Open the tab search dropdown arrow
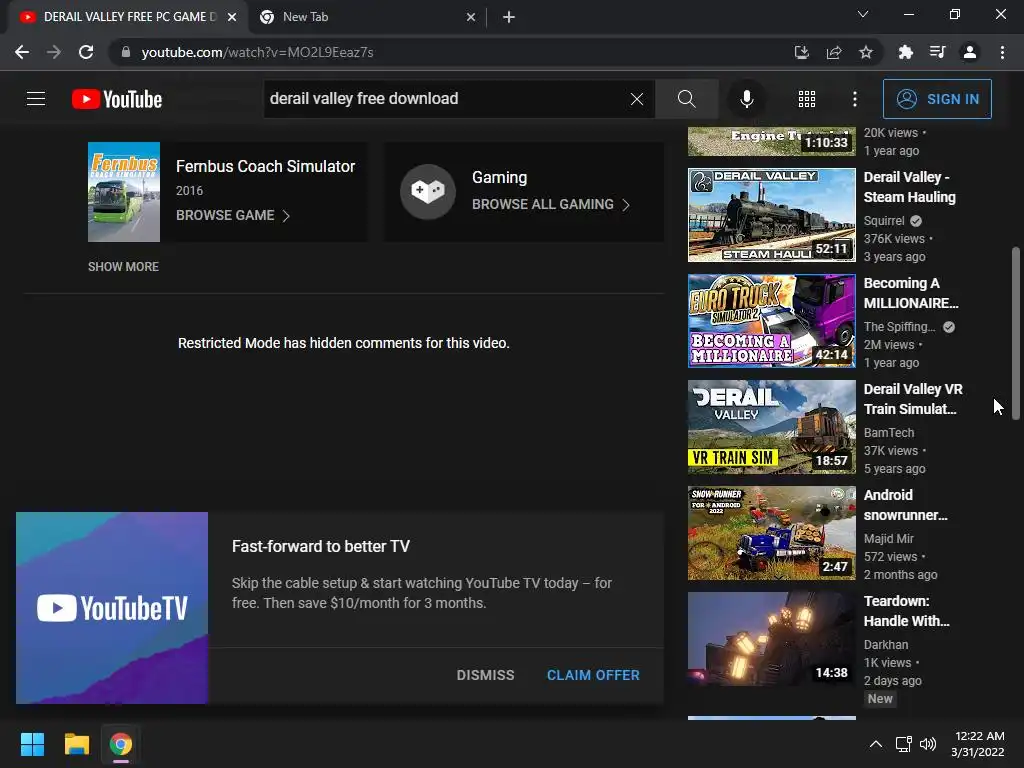 (x=863, y=14)
